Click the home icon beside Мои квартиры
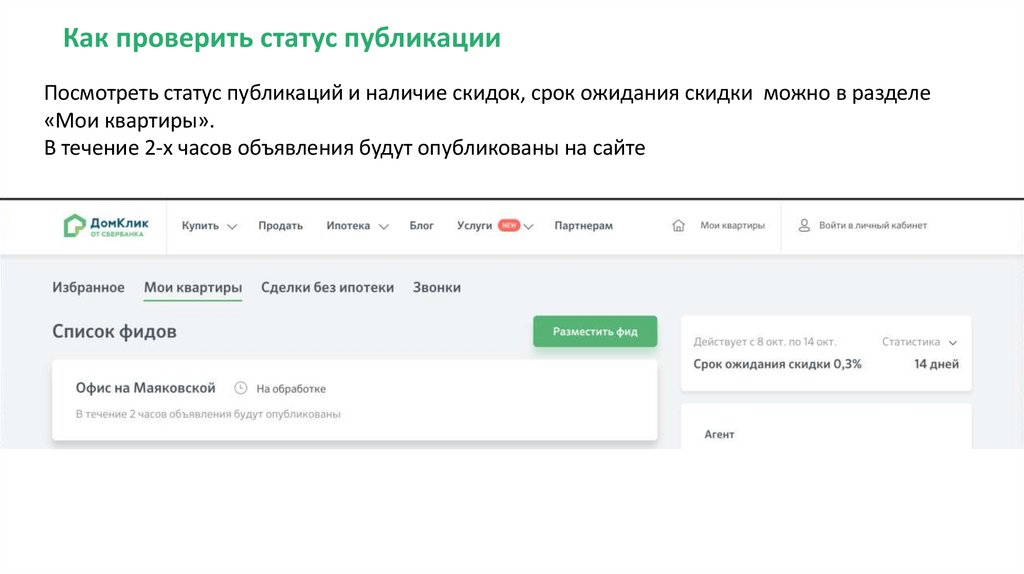The height and width of the screenshot is (574, 1024). pyautogui.click(x=679, y=226)
